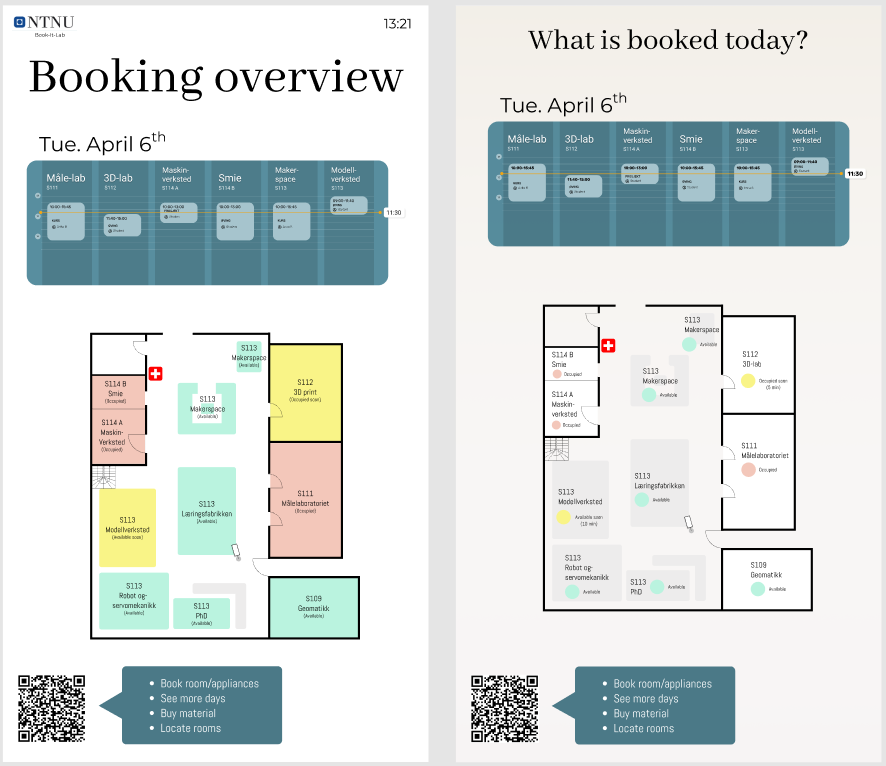Click the red first-aid cross on right floor plan
Viewport: 886px width, 766px height.
[608, 345]
